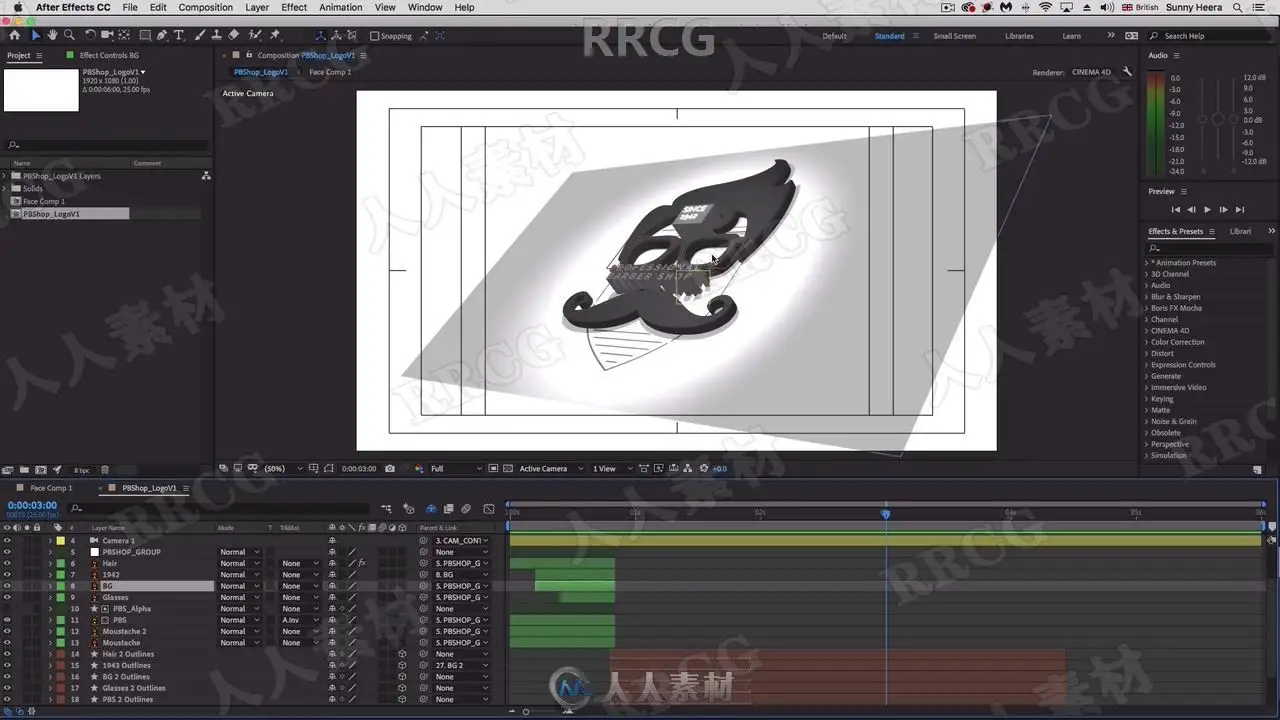
Task: Click the Wi-Fi icon in macOS menu bar
Action: [x=1045, y=7]
